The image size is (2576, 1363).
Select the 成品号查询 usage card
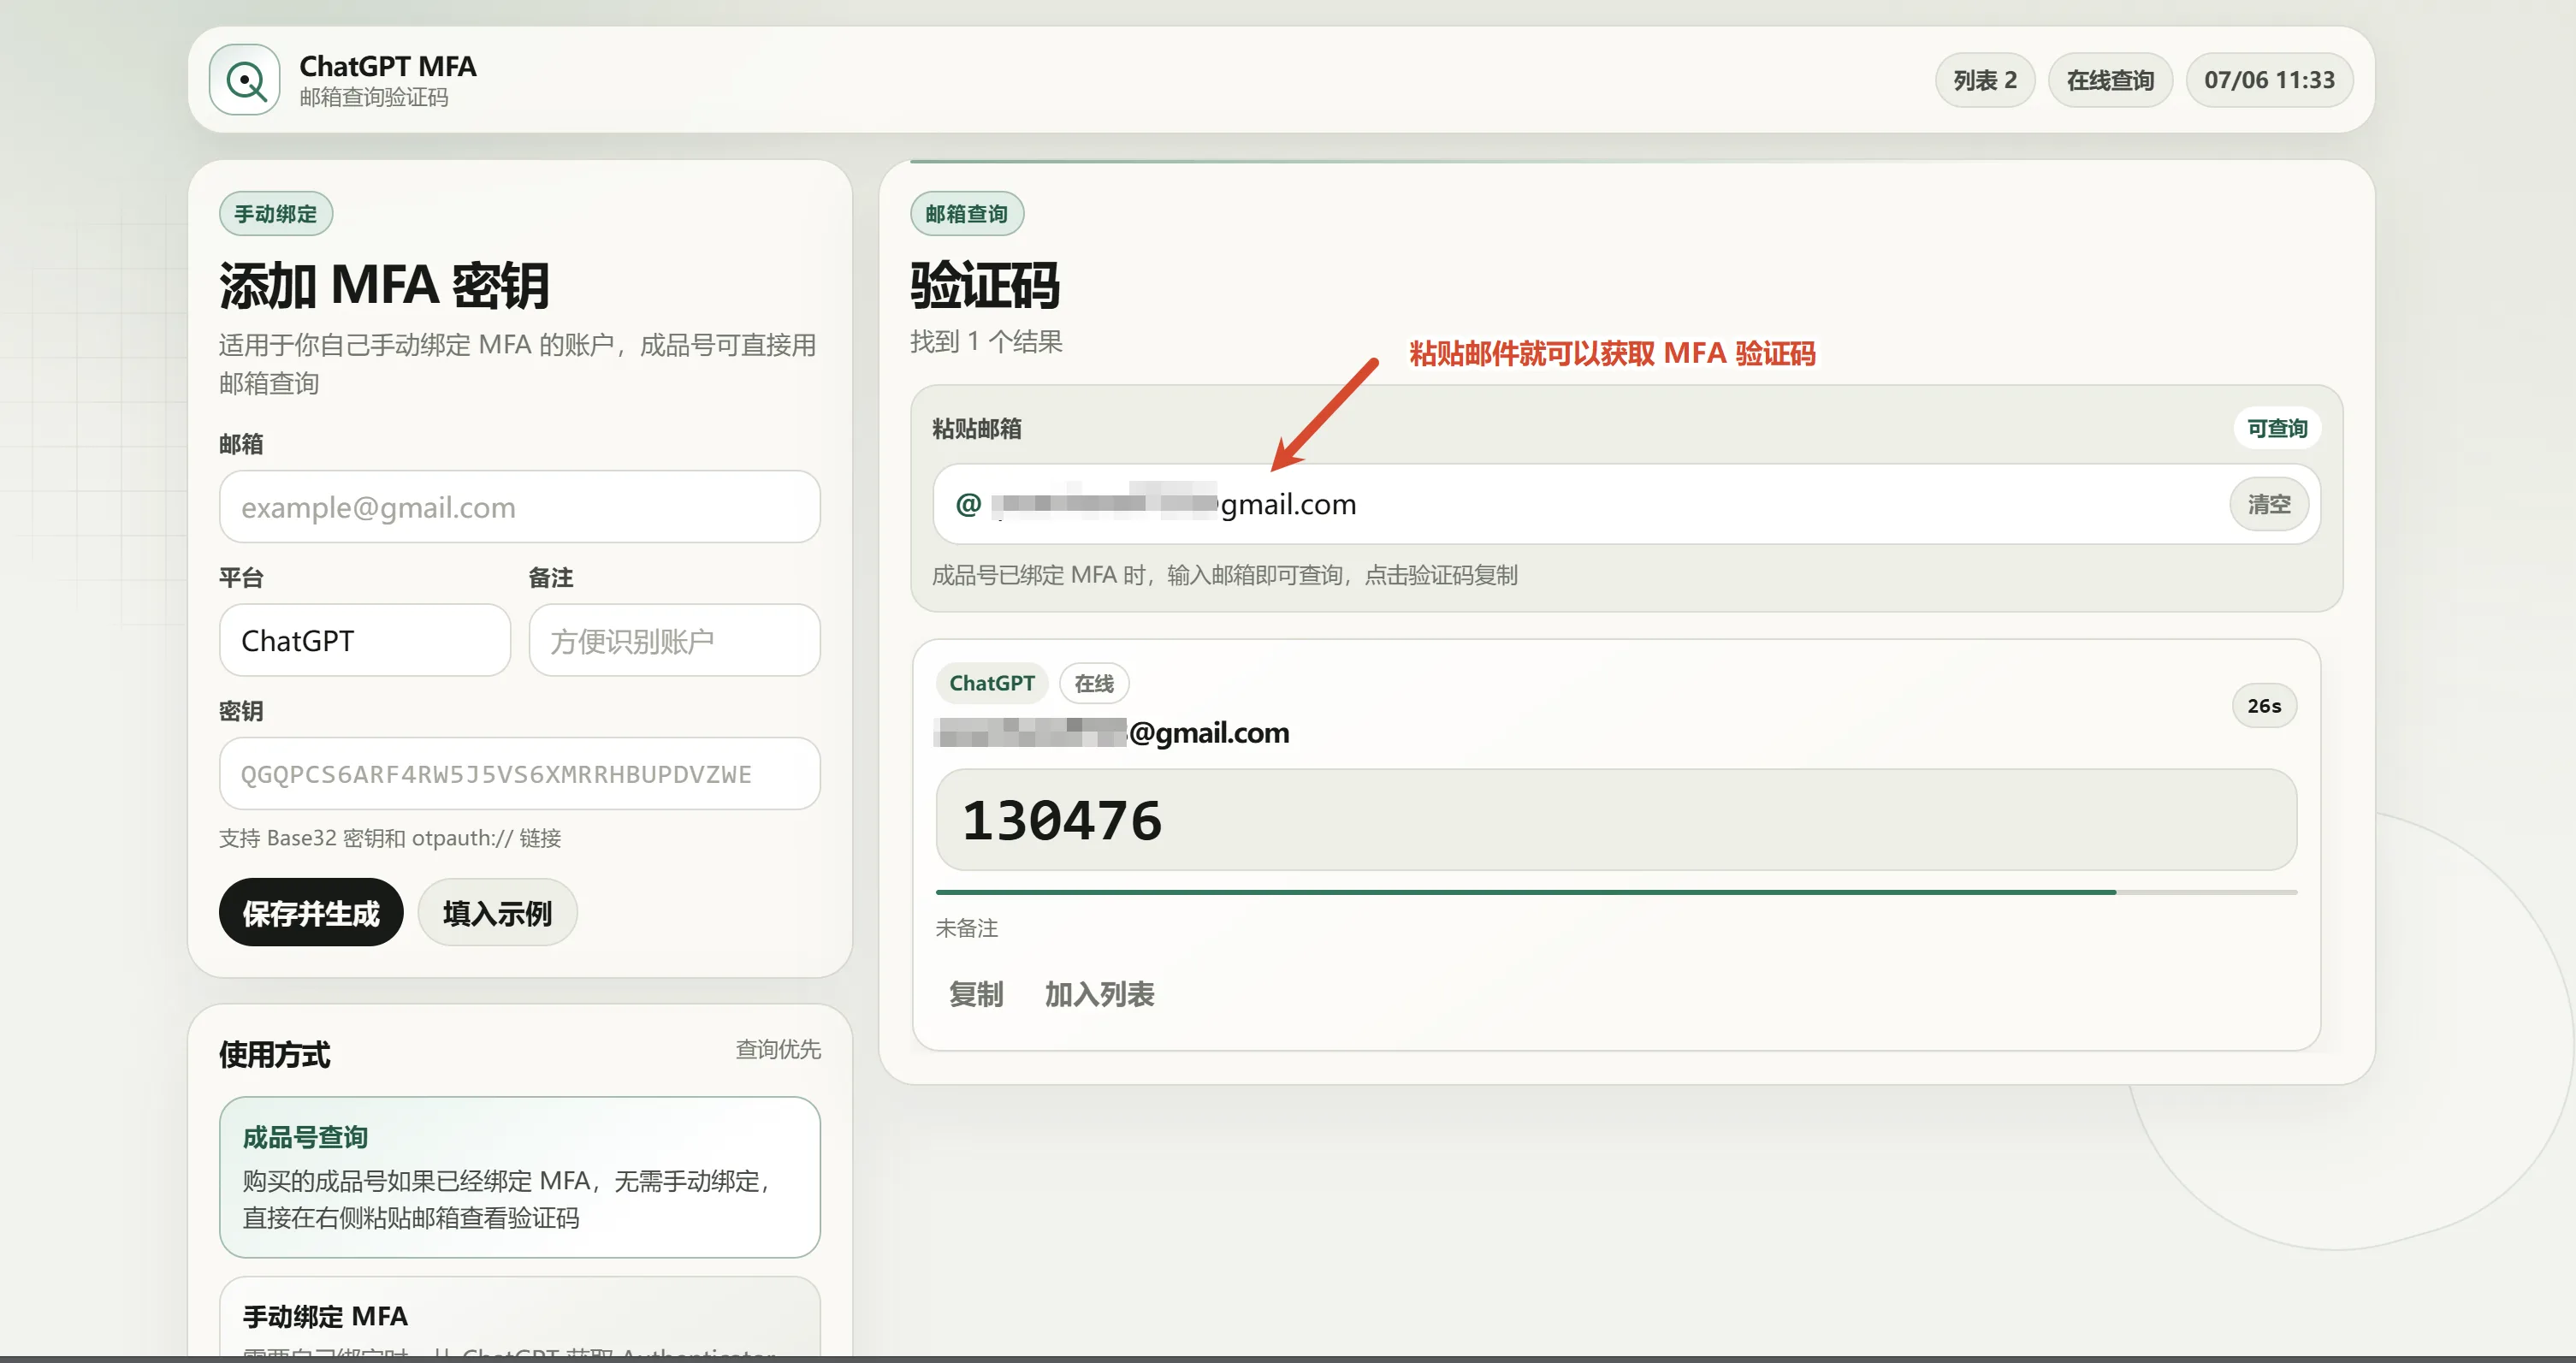point(520,1177)
